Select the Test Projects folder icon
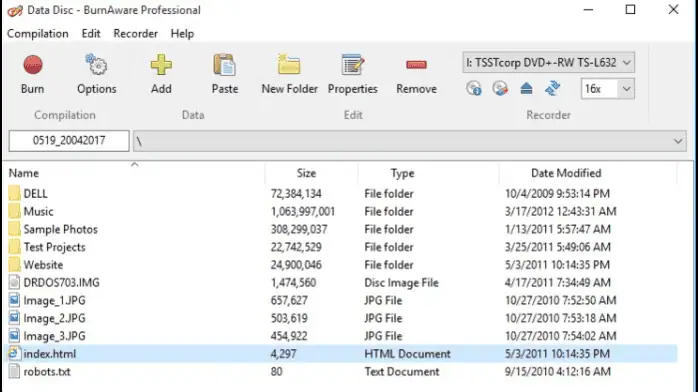This screenshot has height=392, width=698. click(x=14, y=247)
